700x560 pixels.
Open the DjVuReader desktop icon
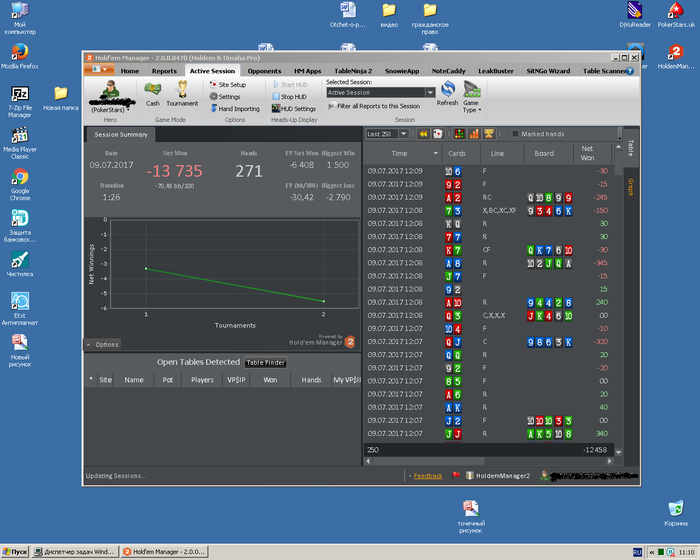[635, 15]
